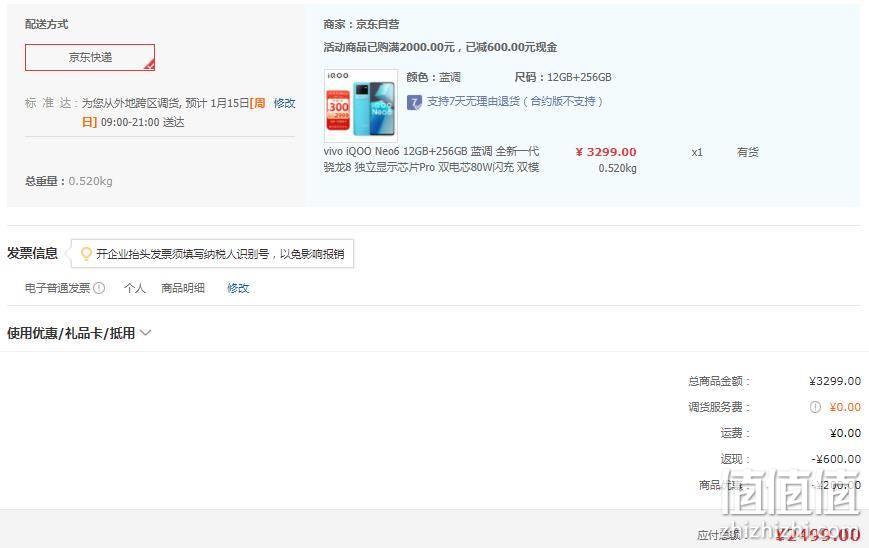
Task: Select the 京东快递 delivery option
Action: coord(90,58)
